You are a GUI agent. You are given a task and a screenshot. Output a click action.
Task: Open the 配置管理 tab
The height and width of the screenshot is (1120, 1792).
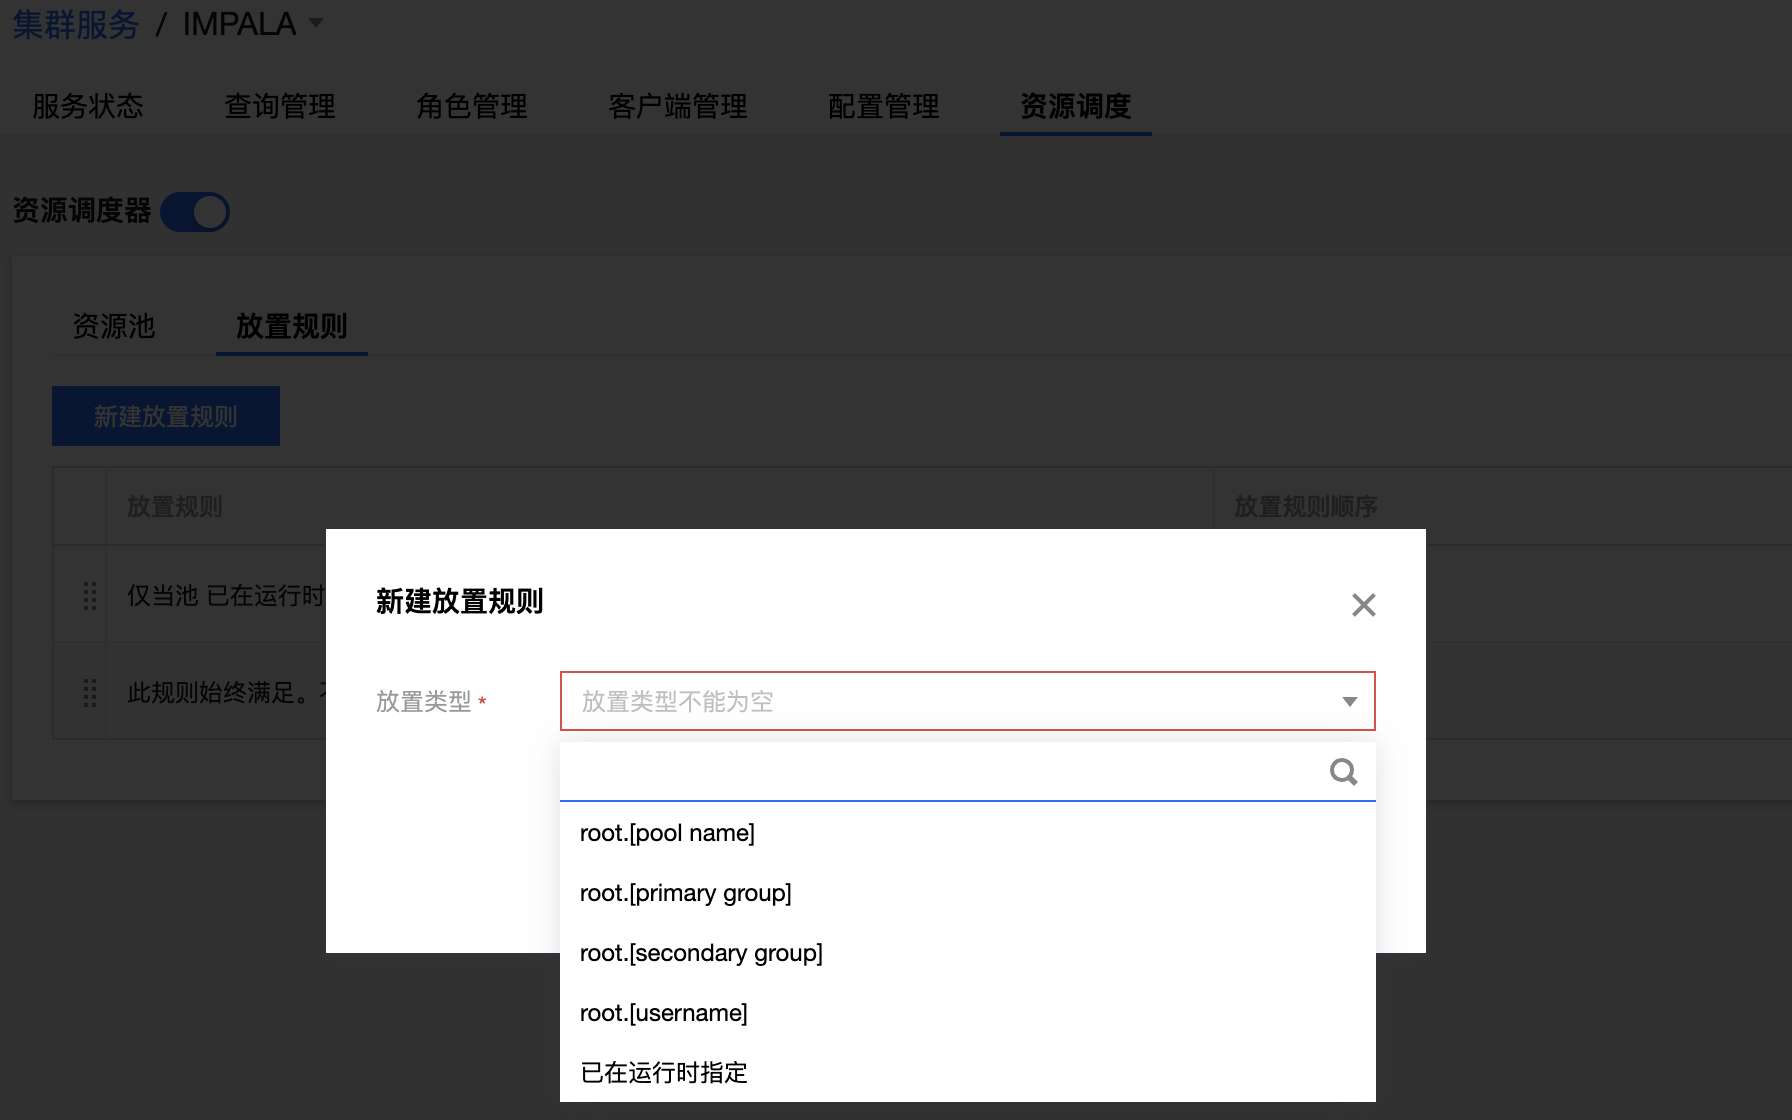click(x=883, y=106)
